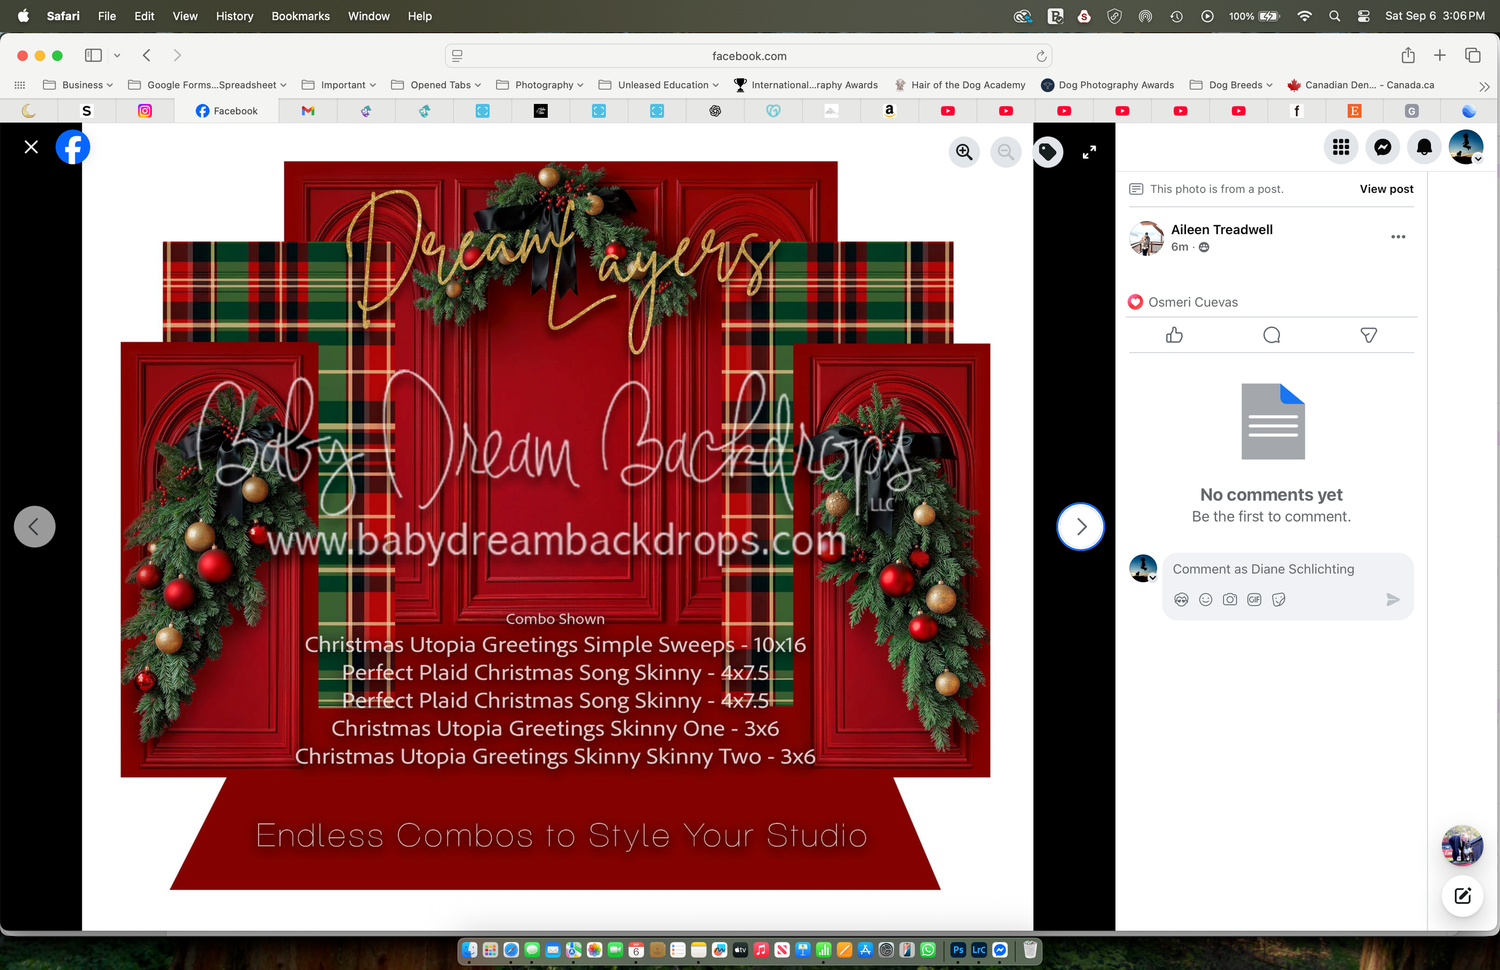Share the page from Safari toolbar
The width and height of the screenshot is (1500, 970).
click(1408, 55)
